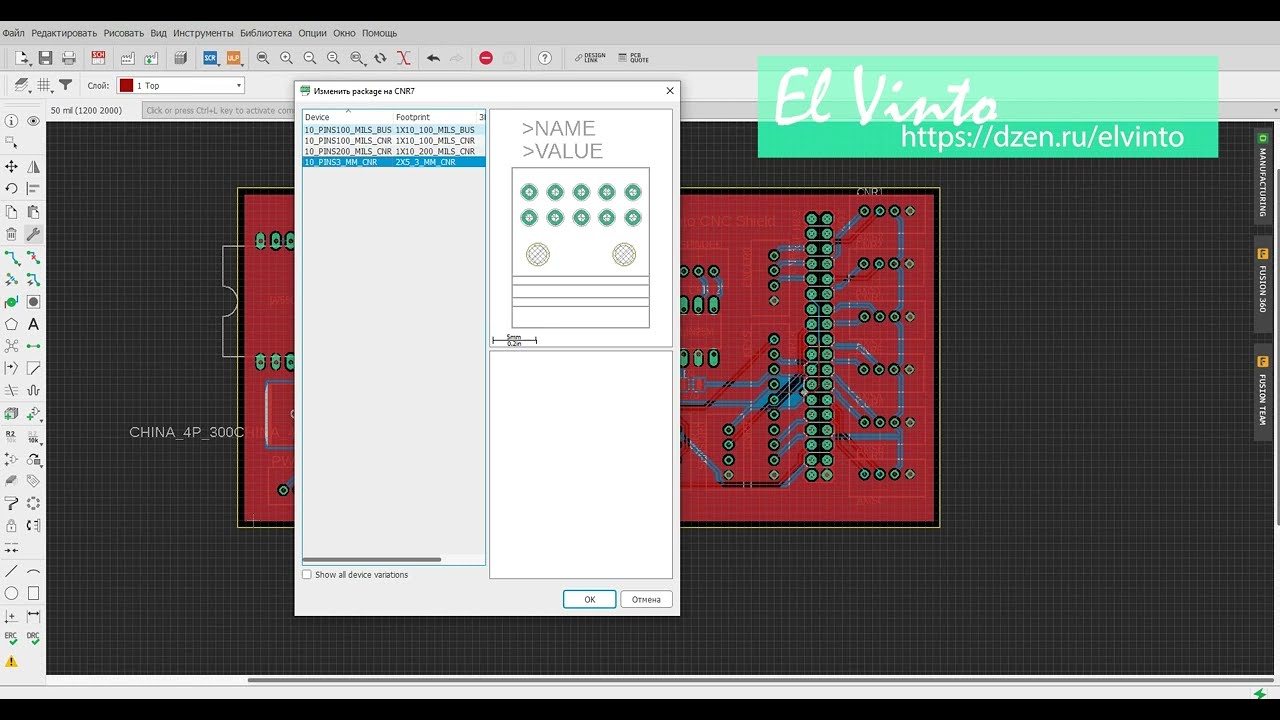The height and width of the screenshot is (720, 1280).
Task: Choose the Rectangle drawing tool
Action: (33, 593)
